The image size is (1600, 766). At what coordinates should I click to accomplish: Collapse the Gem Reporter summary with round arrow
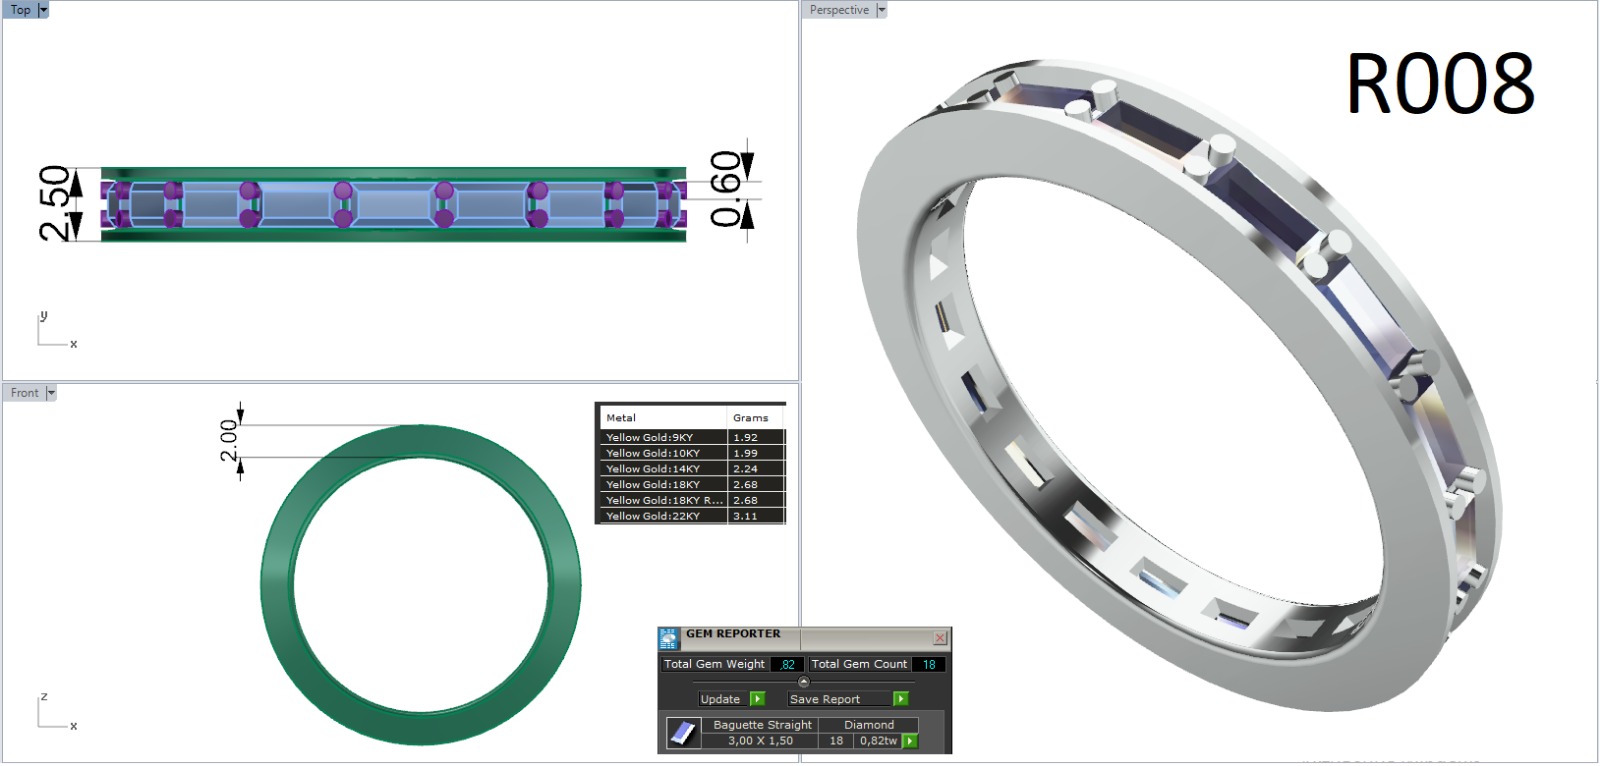[804, 682]
